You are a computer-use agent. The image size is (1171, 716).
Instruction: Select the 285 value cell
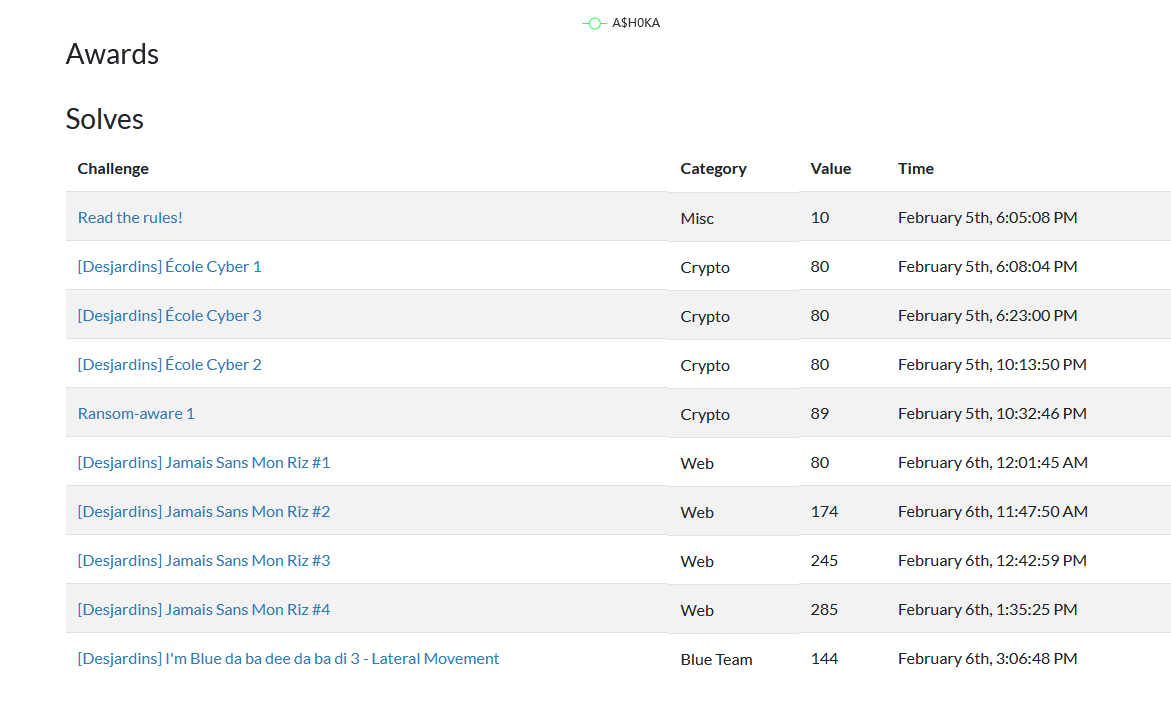click(824, 610)
